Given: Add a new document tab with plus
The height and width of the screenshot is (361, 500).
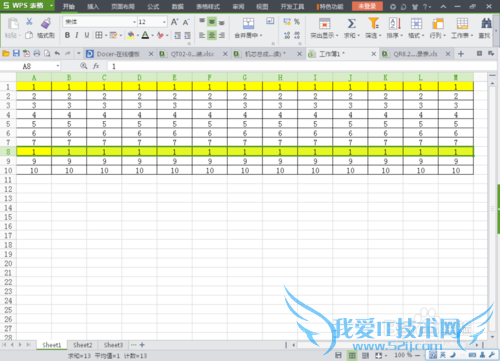Looking at the screenshot, I should (461, 54).
